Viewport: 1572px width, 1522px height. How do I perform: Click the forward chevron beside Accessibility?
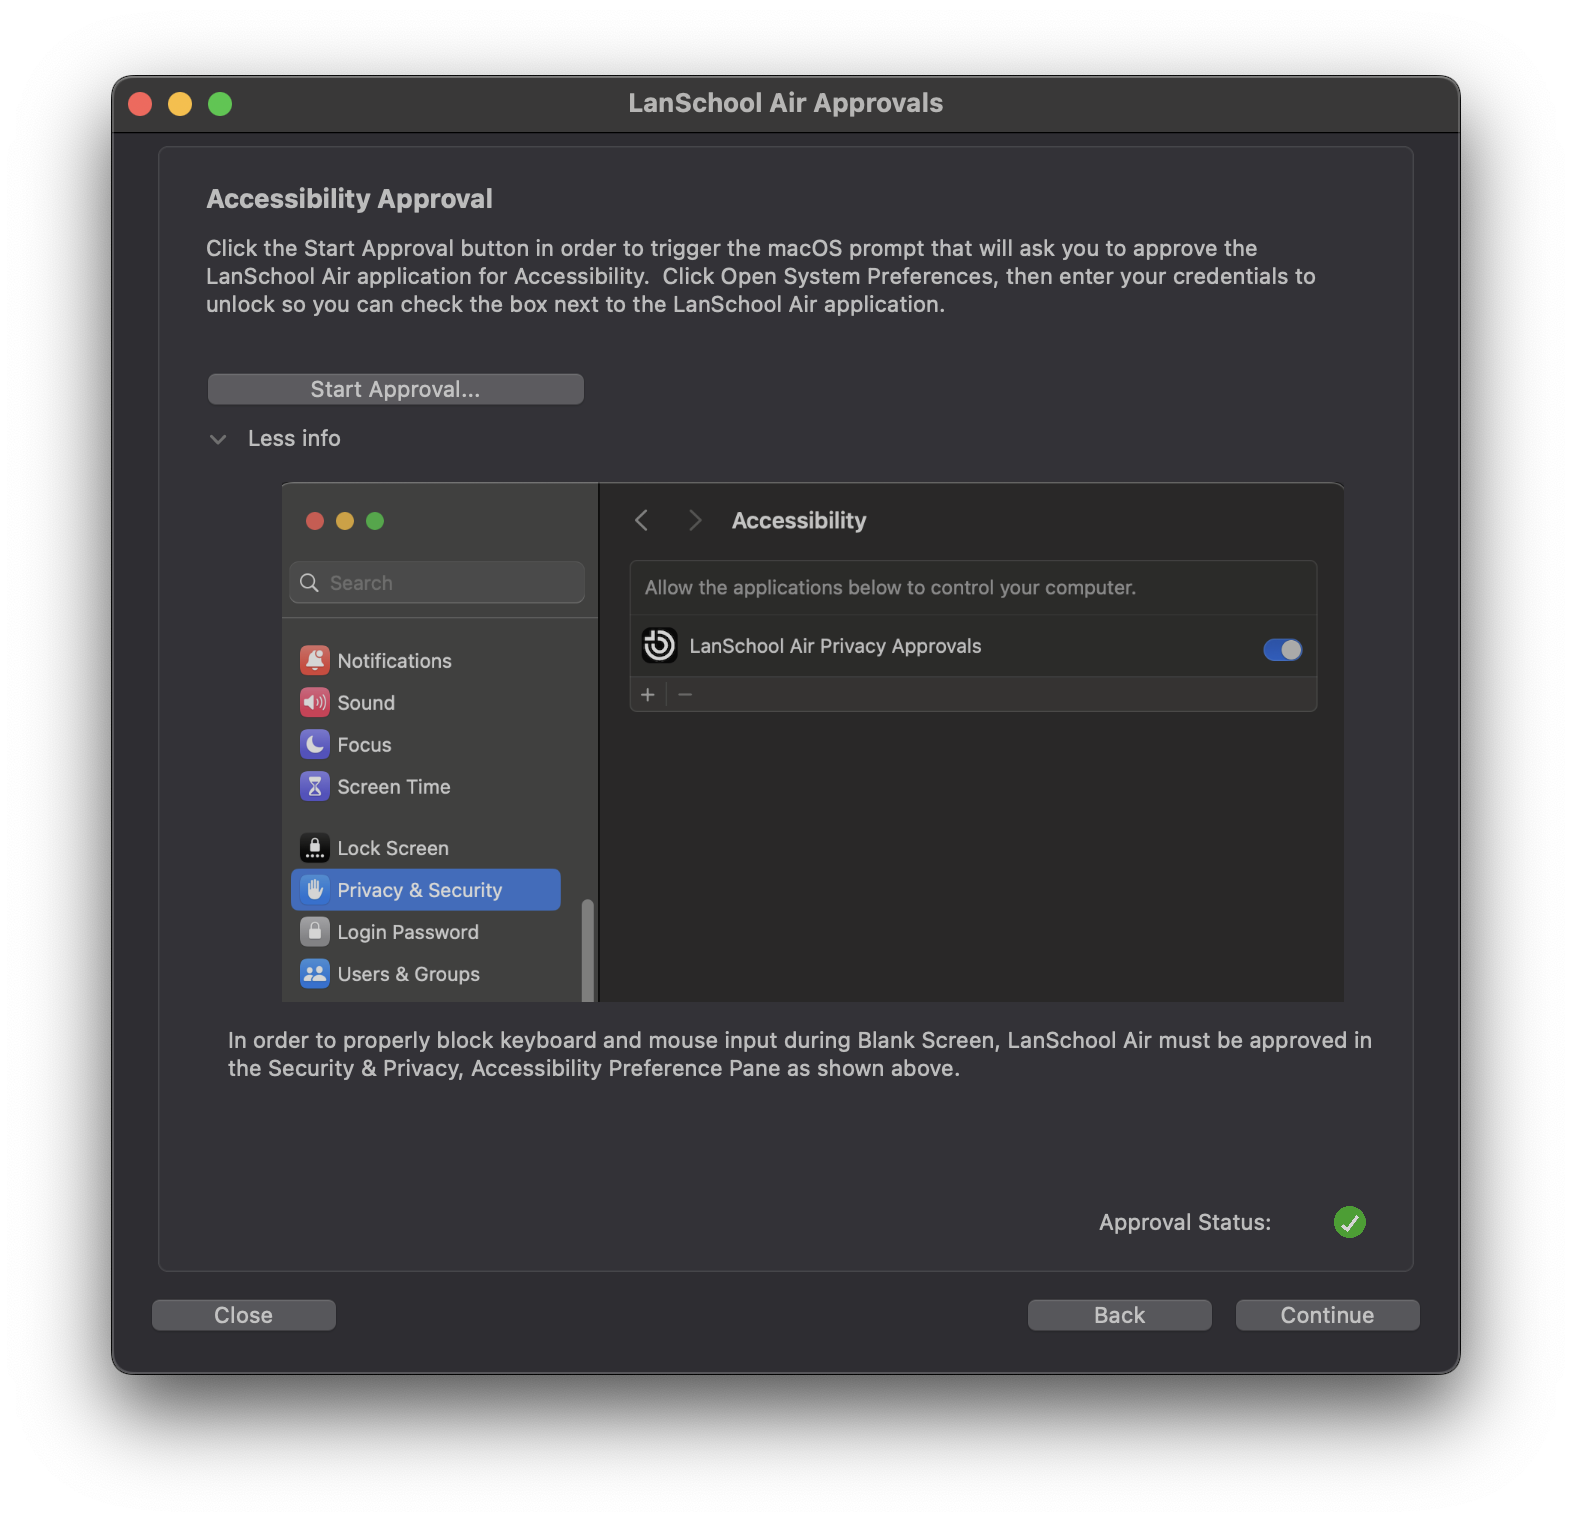[695, 520]
